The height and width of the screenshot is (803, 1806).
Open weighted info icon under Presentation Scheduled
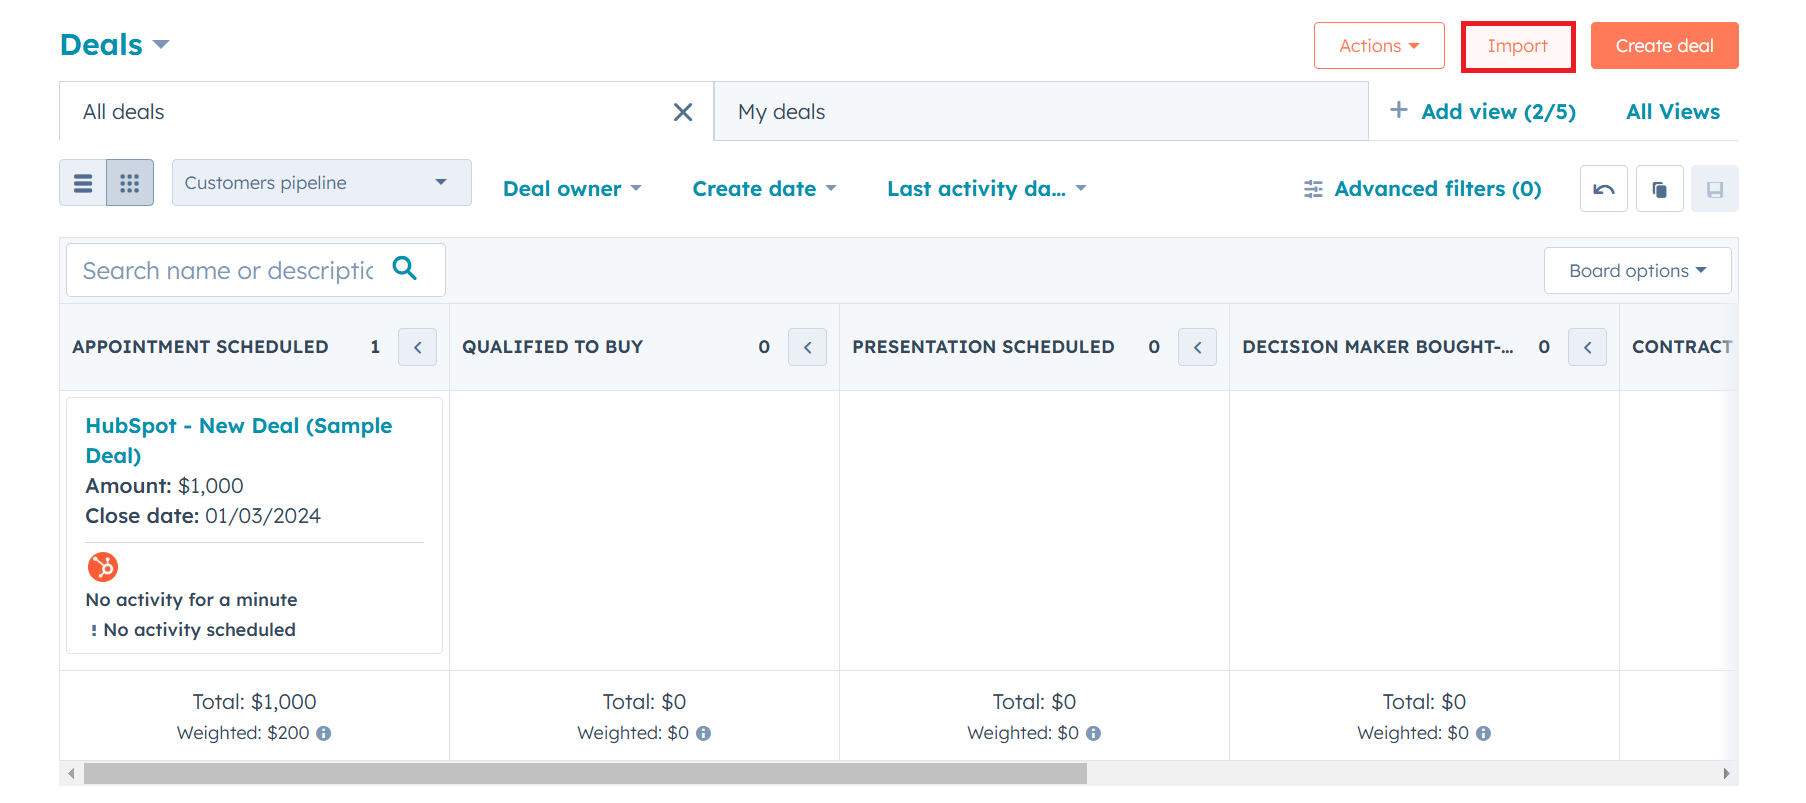pyautogui.click(x=1094, y=733)
